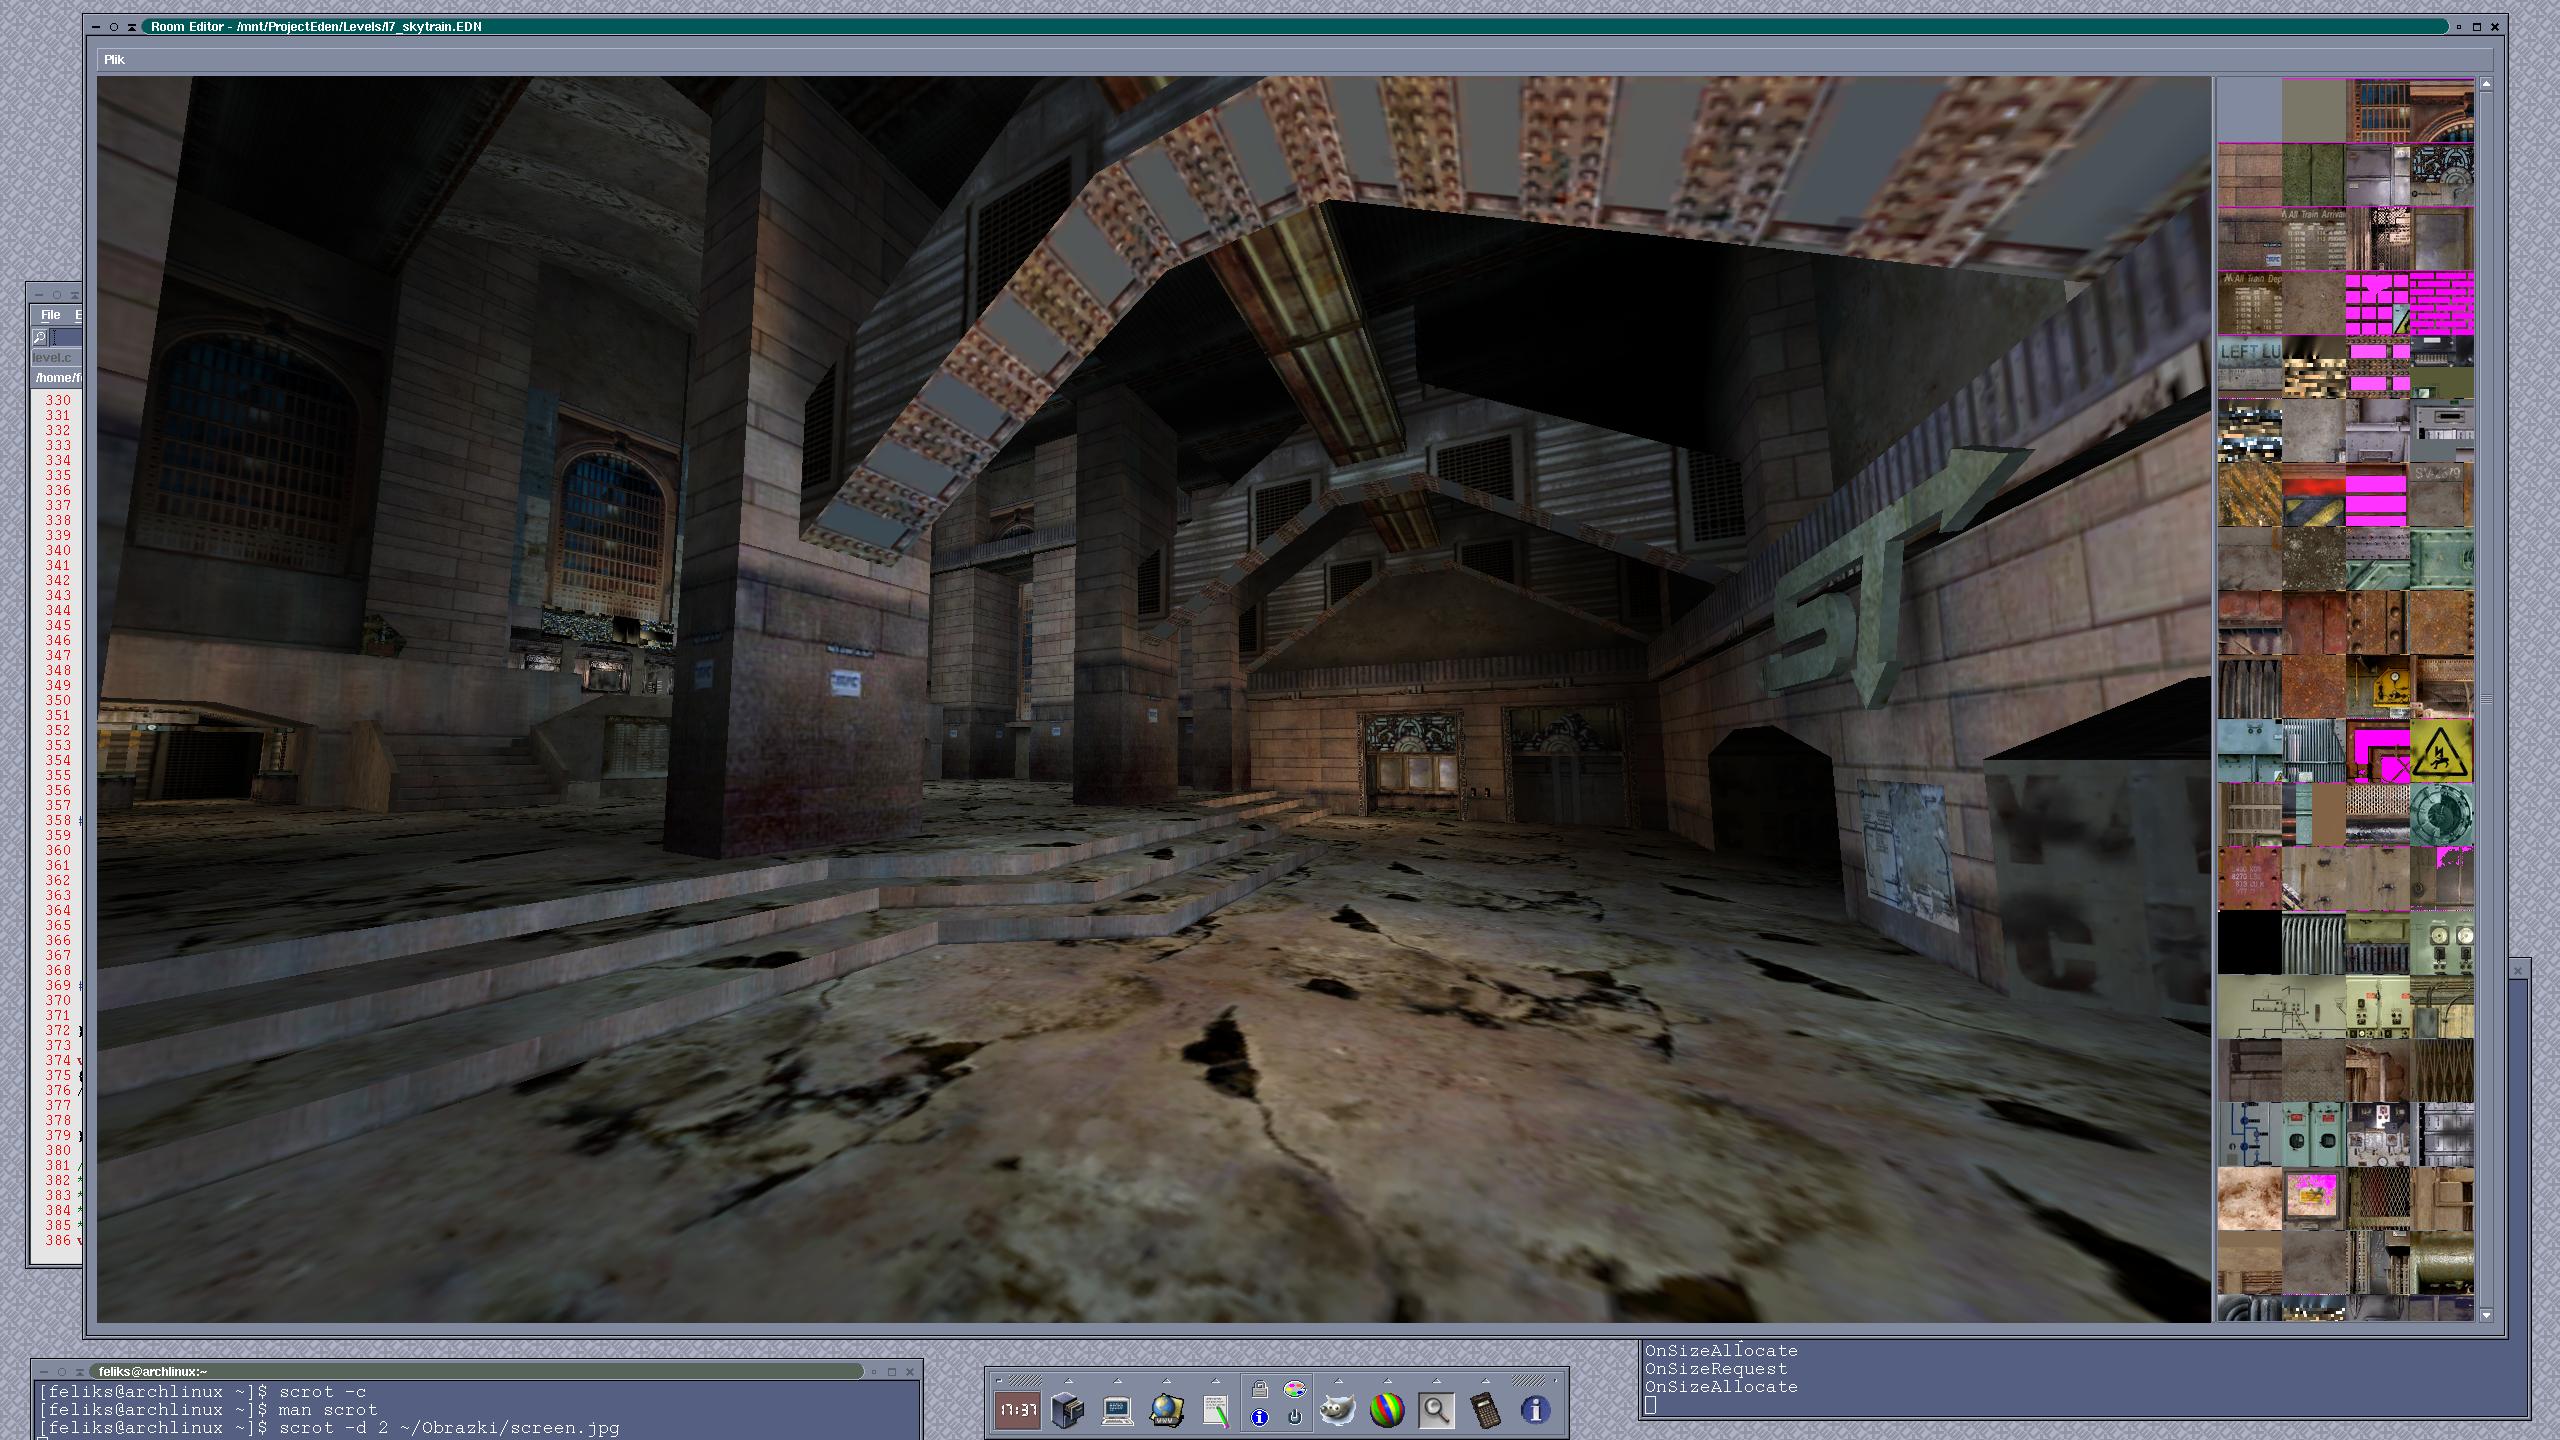Viewport: 2560px width, 1440px height.
Task: Pick the twin green switch boxes texture
Action: [2314, 1135]
